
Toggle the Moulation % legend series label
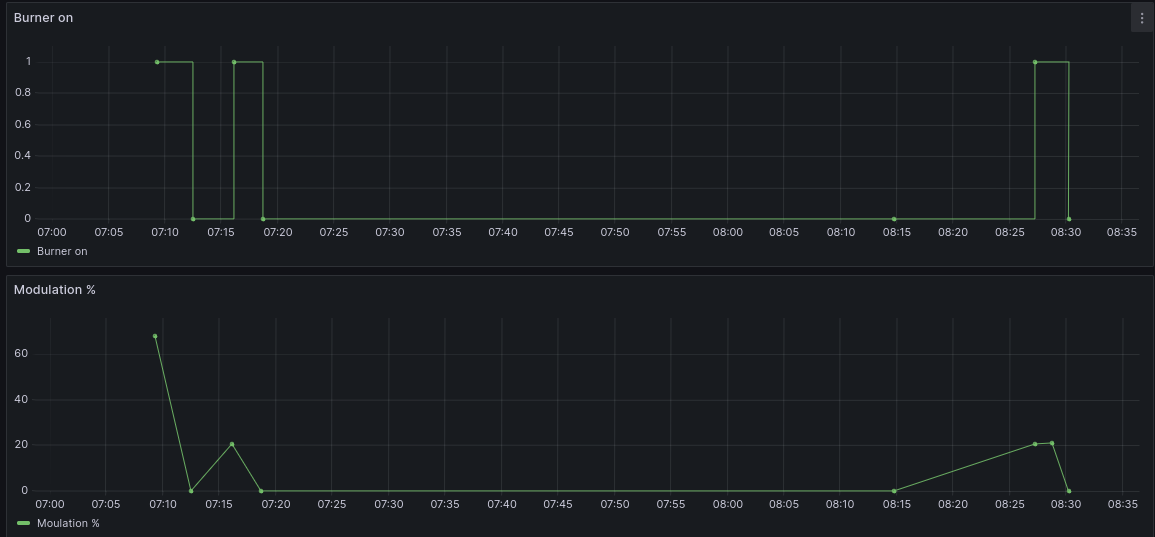coord(68,523)
